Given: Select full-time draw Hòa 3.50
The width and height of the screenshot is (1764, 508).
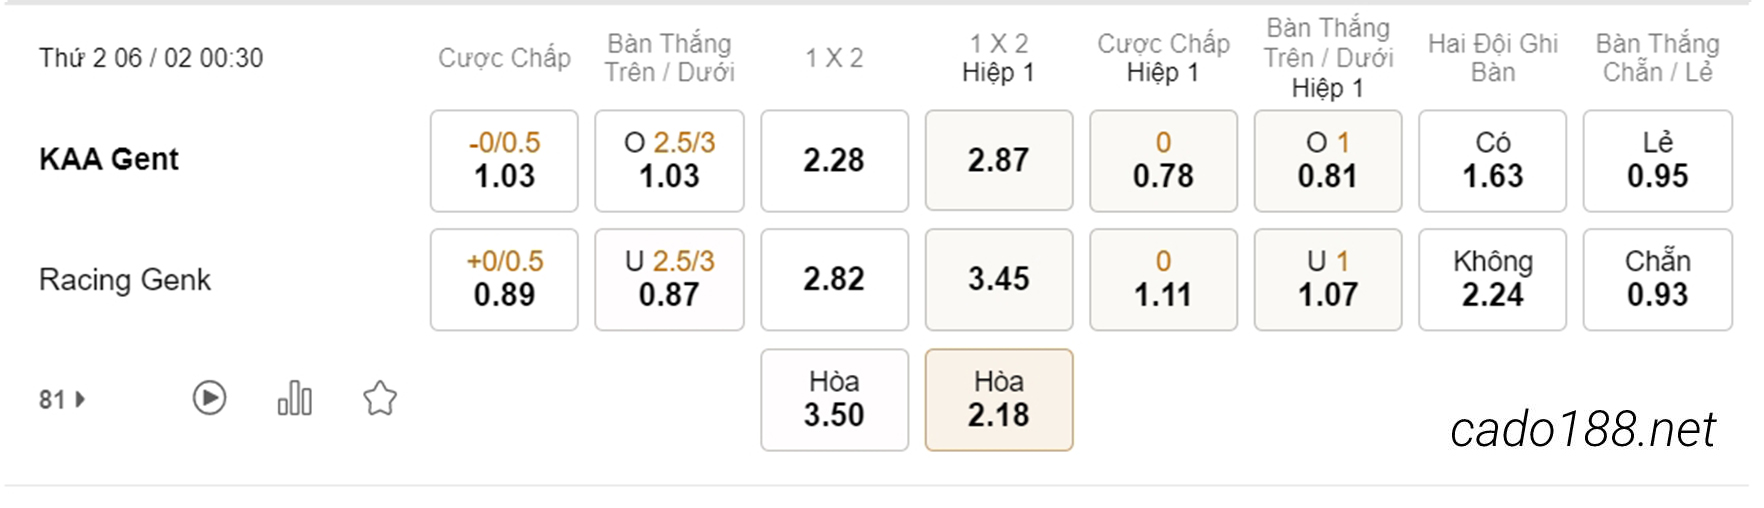Looking at the screenshot, I should [834, 400].
